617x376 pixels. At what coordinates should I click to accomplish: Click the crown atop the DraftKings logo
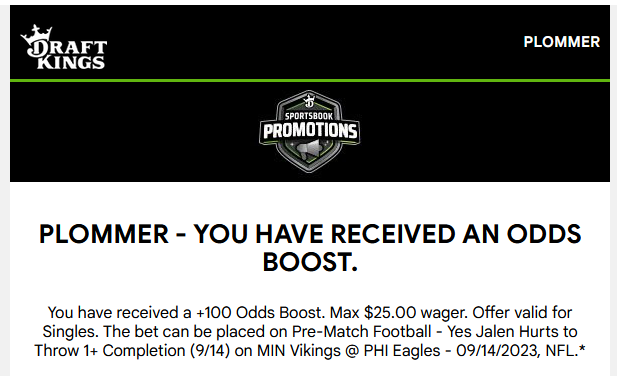point(36,33)
